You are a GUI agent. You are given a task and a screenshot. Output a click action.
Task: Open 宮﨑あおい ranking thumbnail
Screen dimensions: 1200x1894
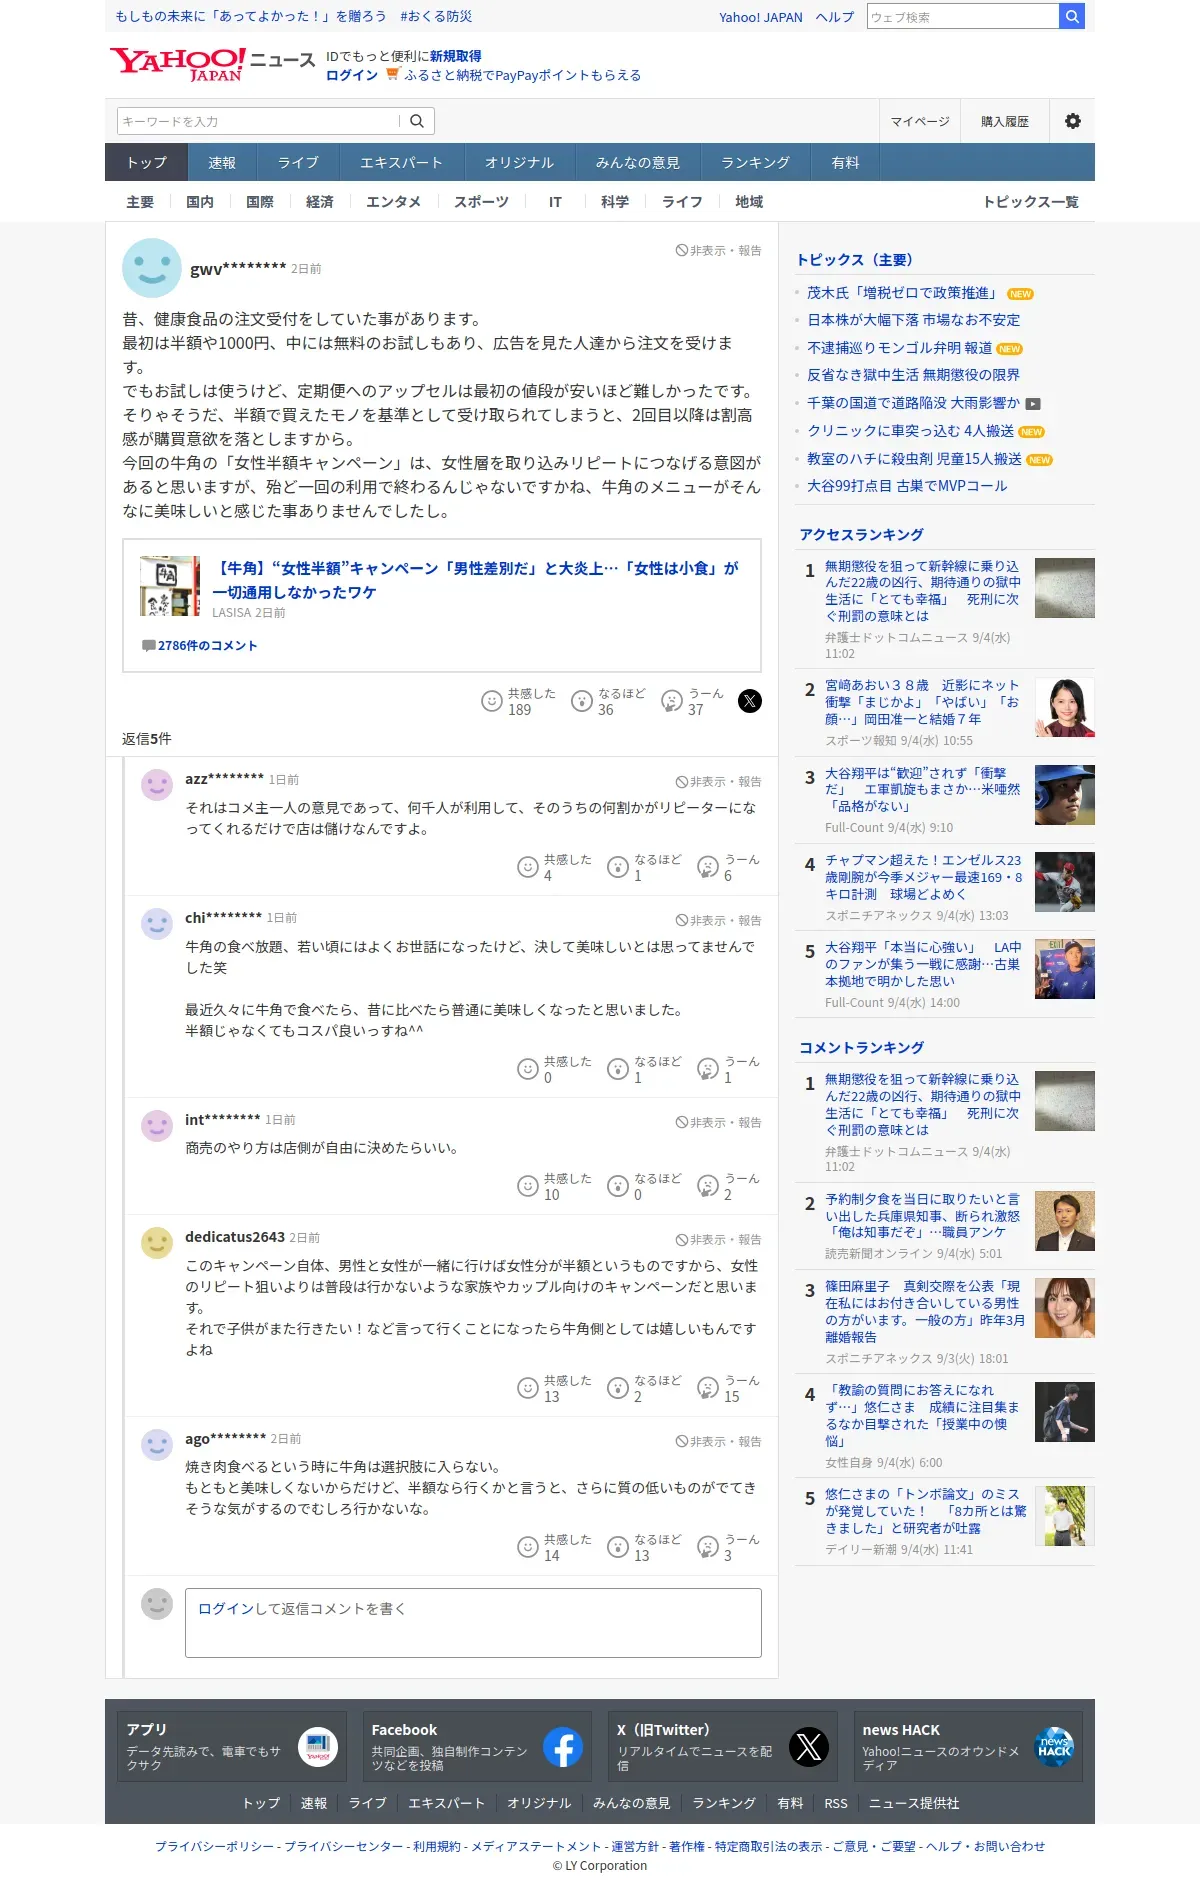point(1065,707)
